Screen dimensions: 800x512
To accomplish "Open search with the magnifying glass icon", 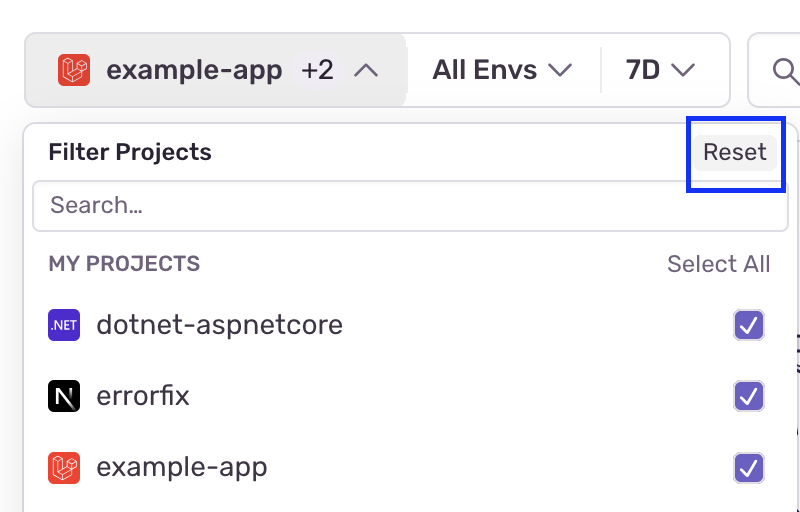I will click(785, 70).
